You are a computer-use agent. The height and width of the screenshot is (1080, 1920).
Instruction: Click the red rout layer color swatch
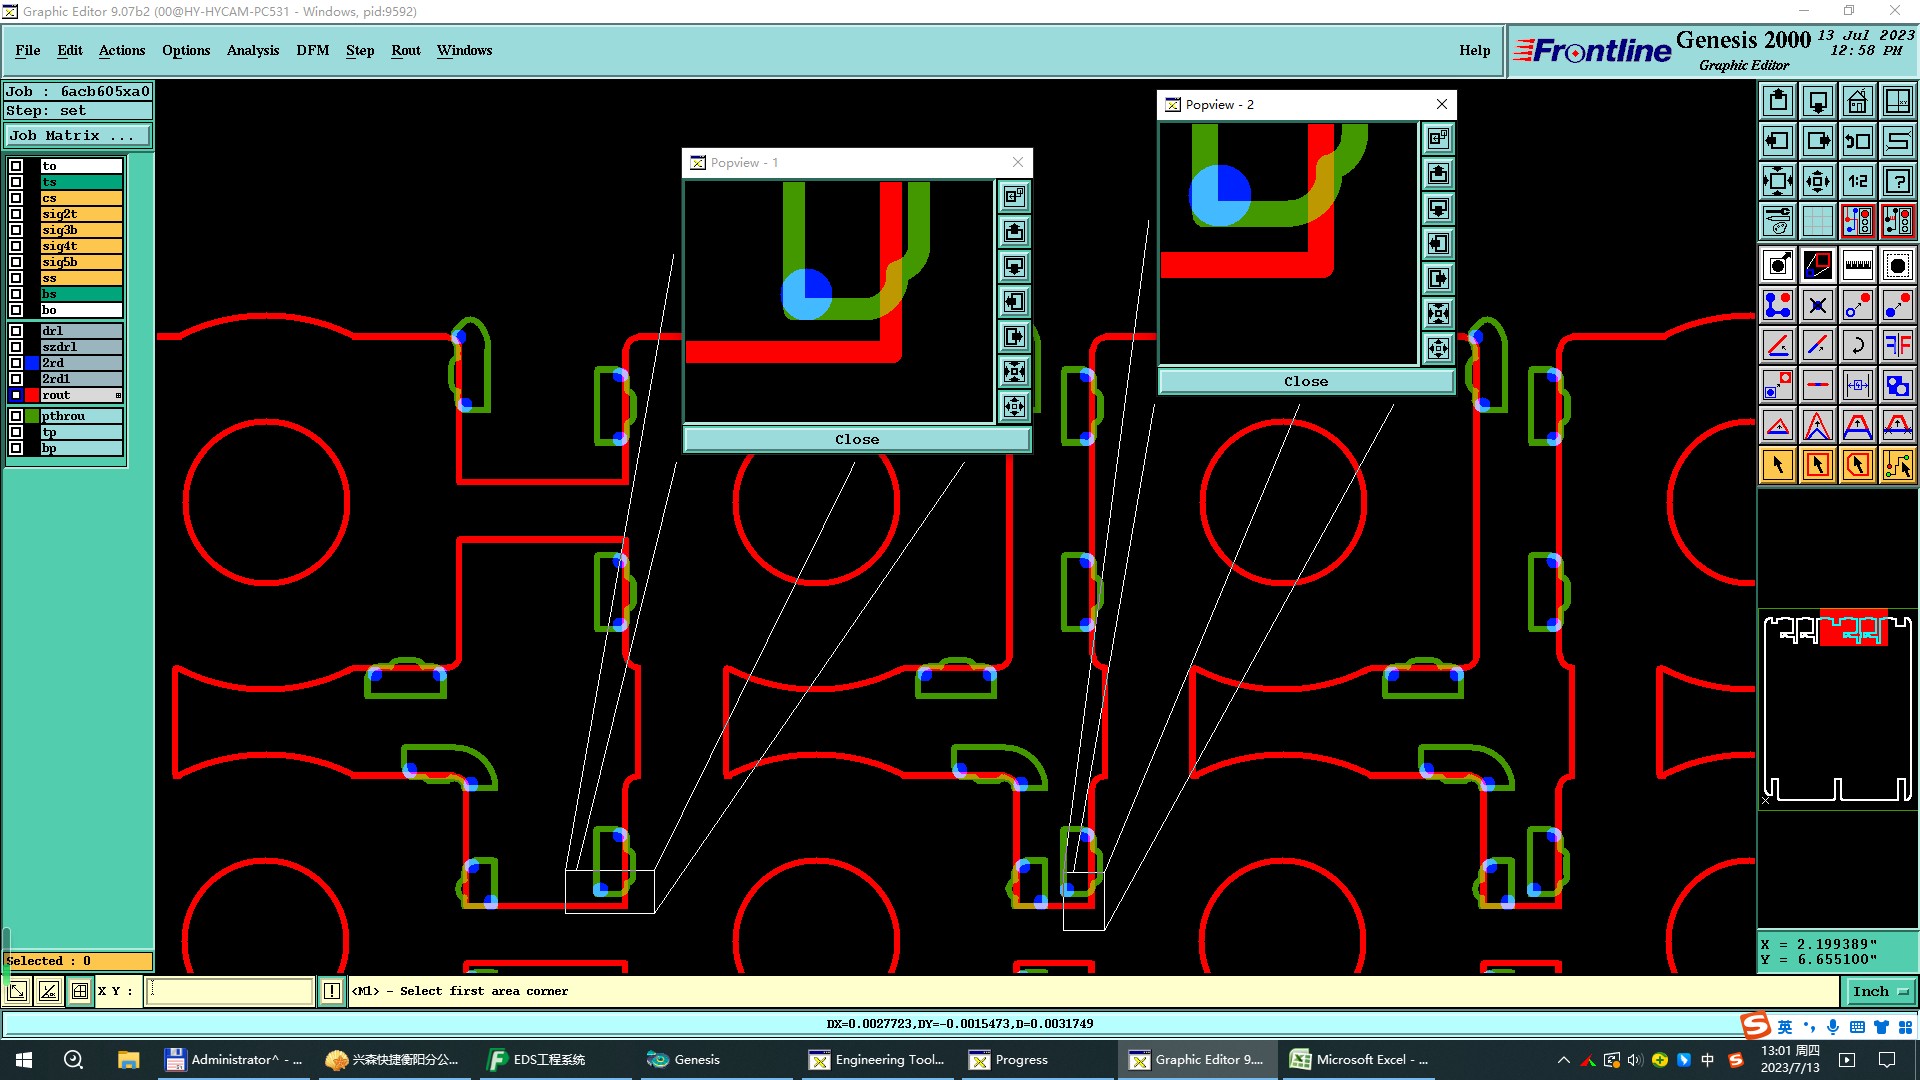pos(32,395)
